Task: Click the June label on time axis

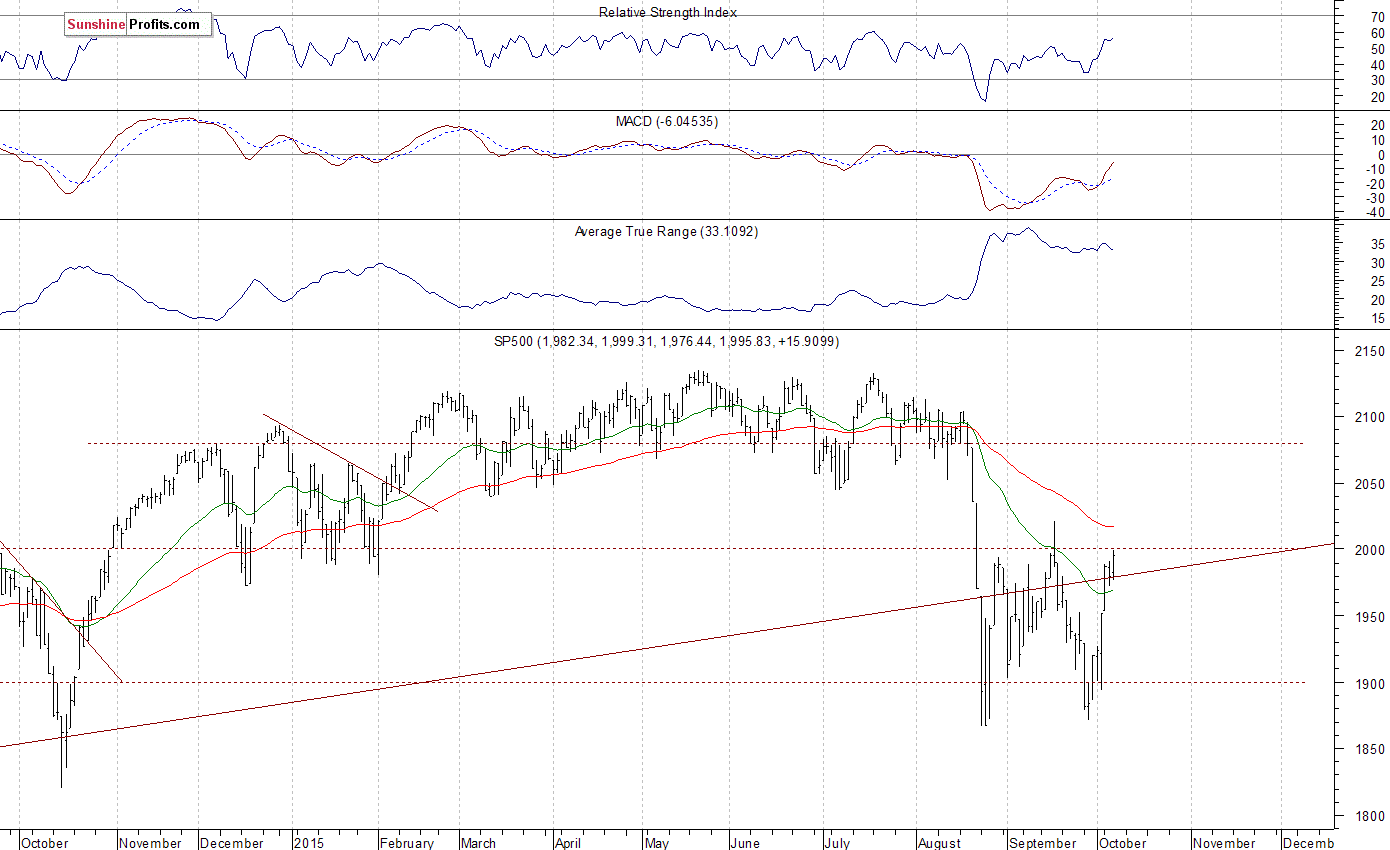Action: pos(747,843)
